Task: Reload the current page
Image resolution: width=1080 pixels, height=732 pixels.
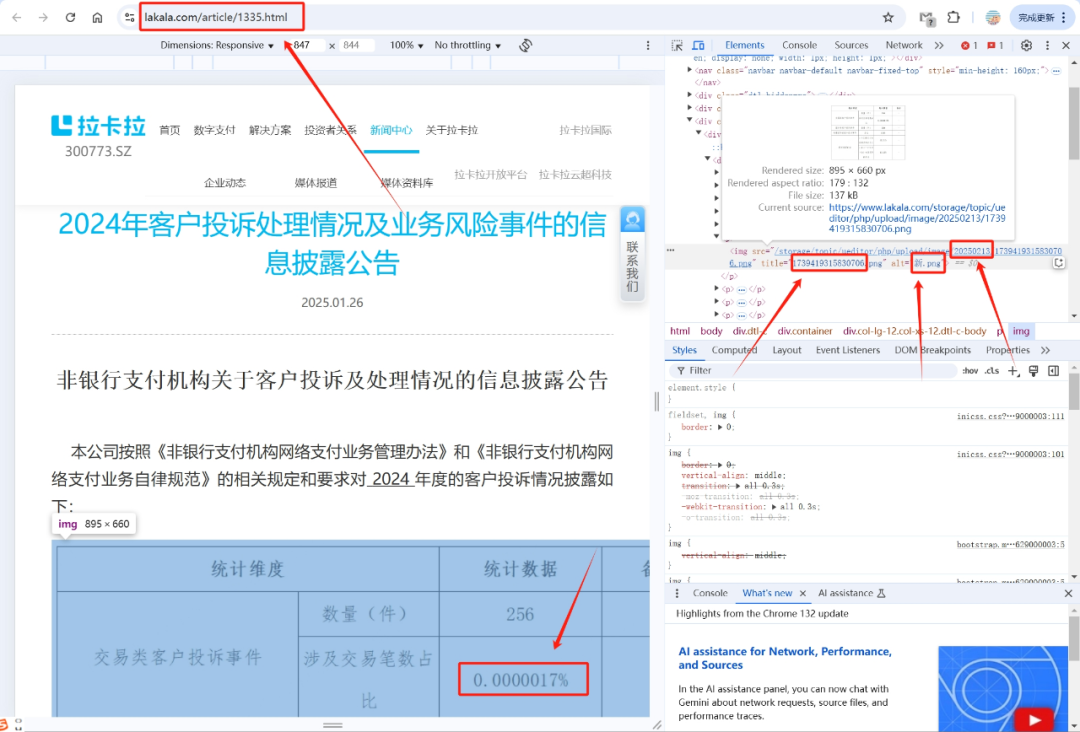Action: pyautogui.click(x=70, y=17)
